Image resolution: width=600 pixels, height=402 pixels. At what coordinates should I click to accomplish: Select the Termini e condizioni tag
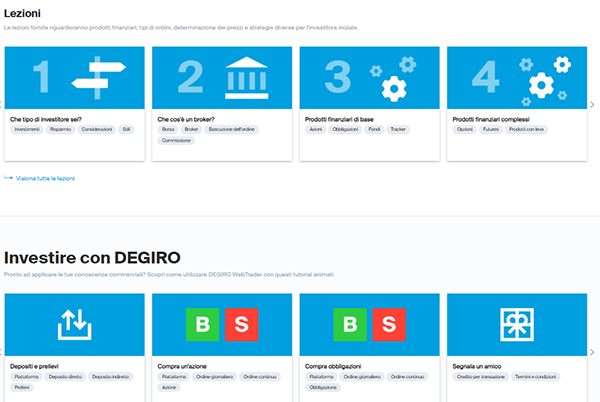click(x=535, y=377)
